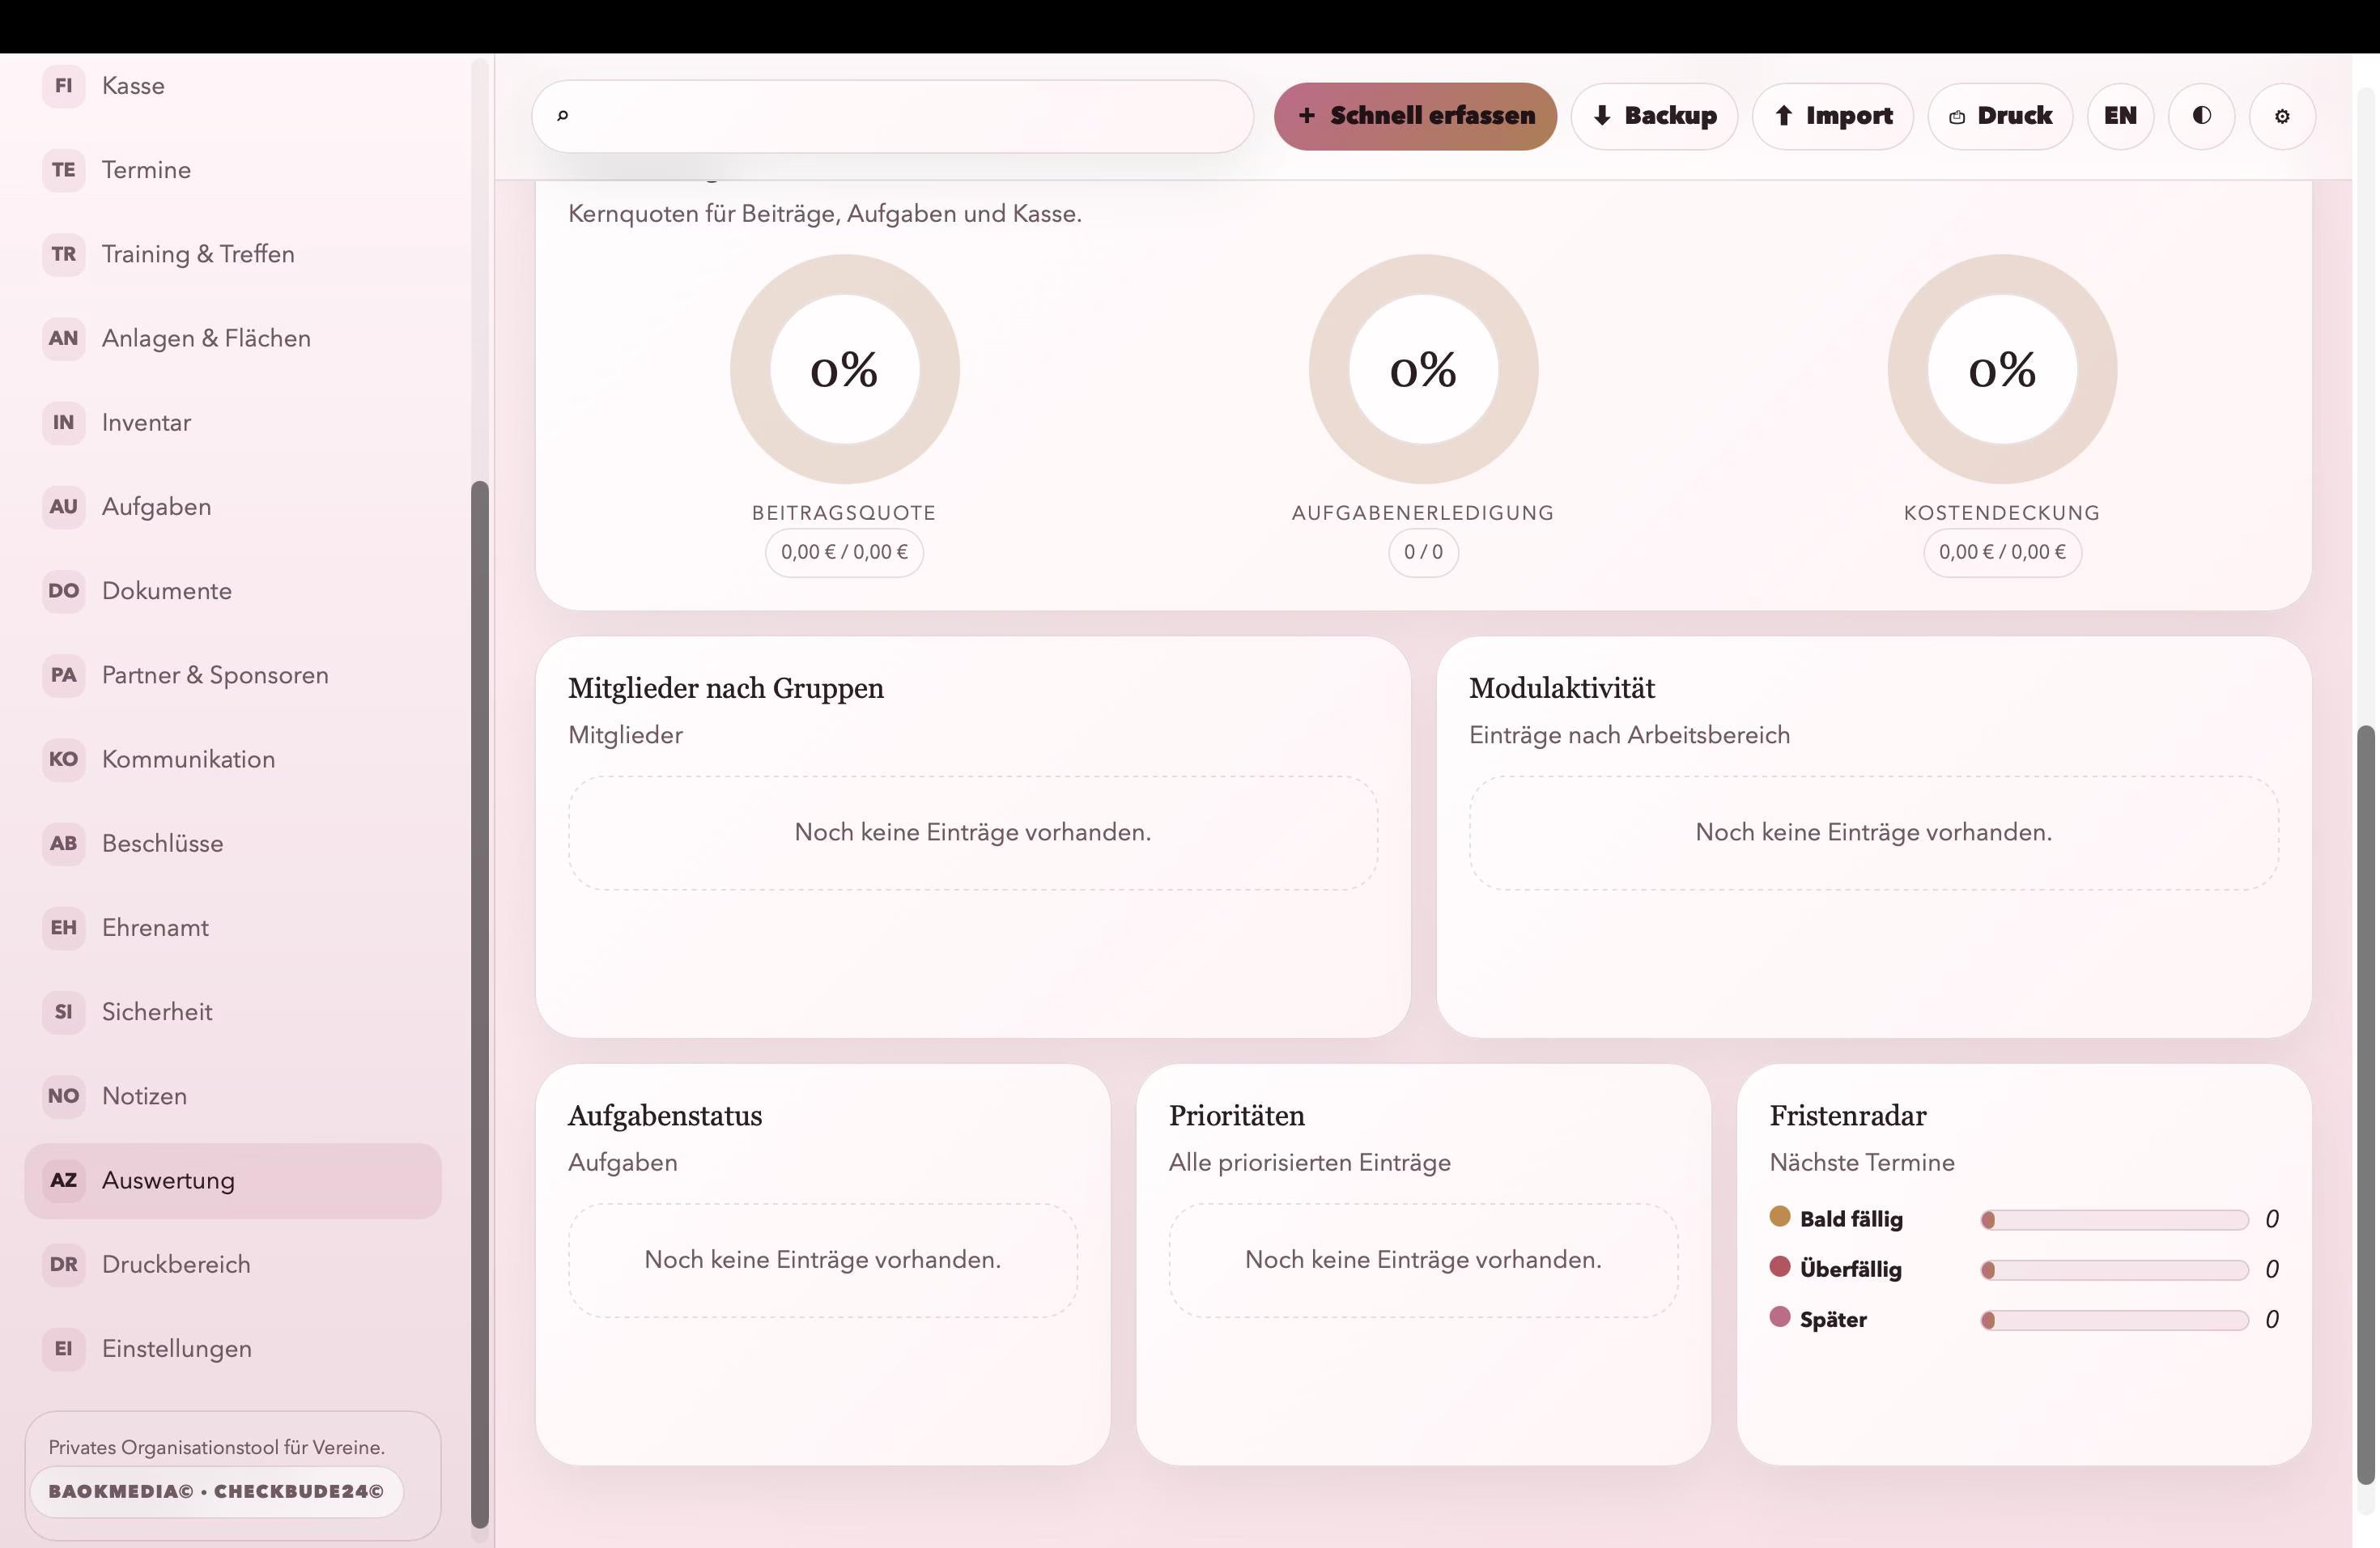Click the Später pink dot
The image size is (2380, 1548).
[1779, 1316]
